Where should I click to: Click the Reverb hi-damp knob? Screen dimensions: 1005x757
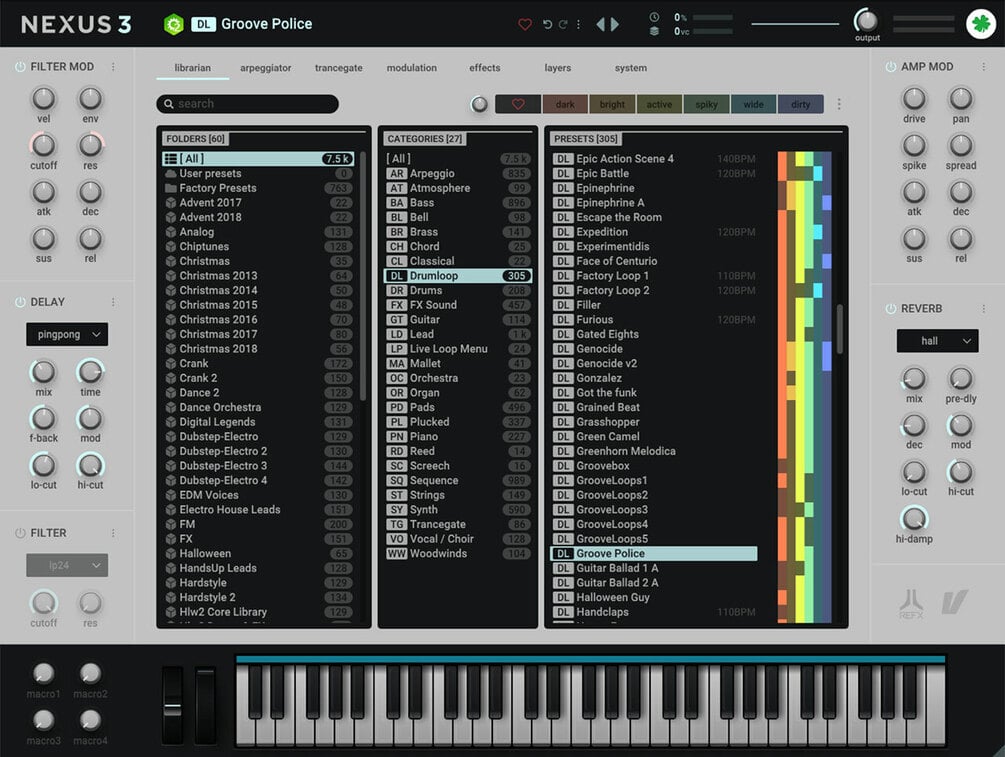(x=914, y=519)
